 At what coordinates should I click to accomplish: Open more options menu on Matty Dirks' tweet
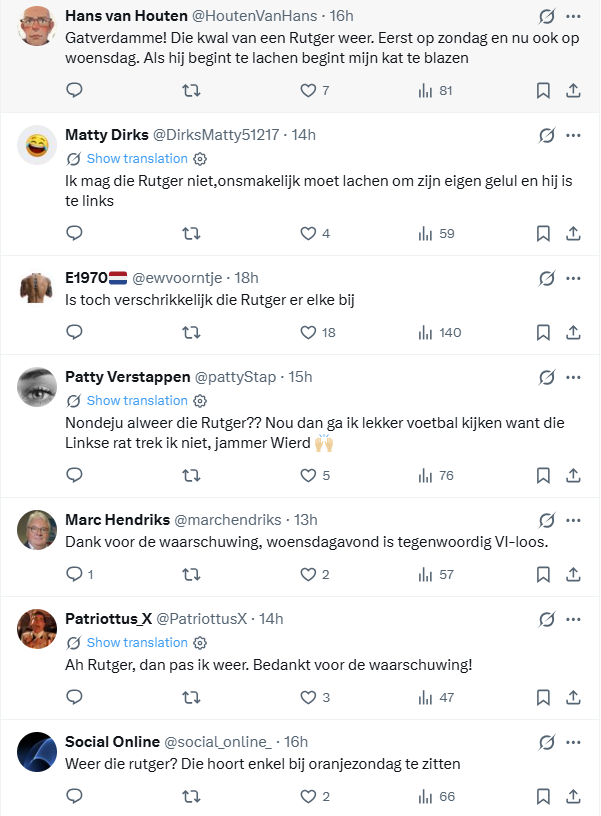573,135
